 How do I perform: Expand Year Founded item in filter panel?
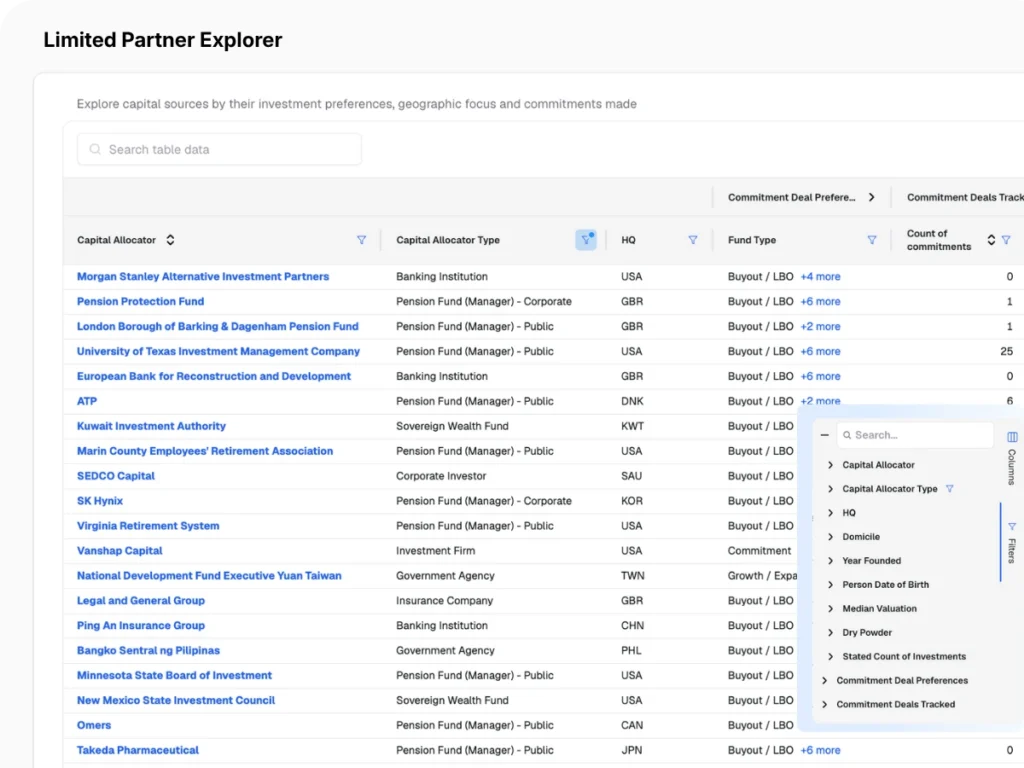tap(830, 560)
